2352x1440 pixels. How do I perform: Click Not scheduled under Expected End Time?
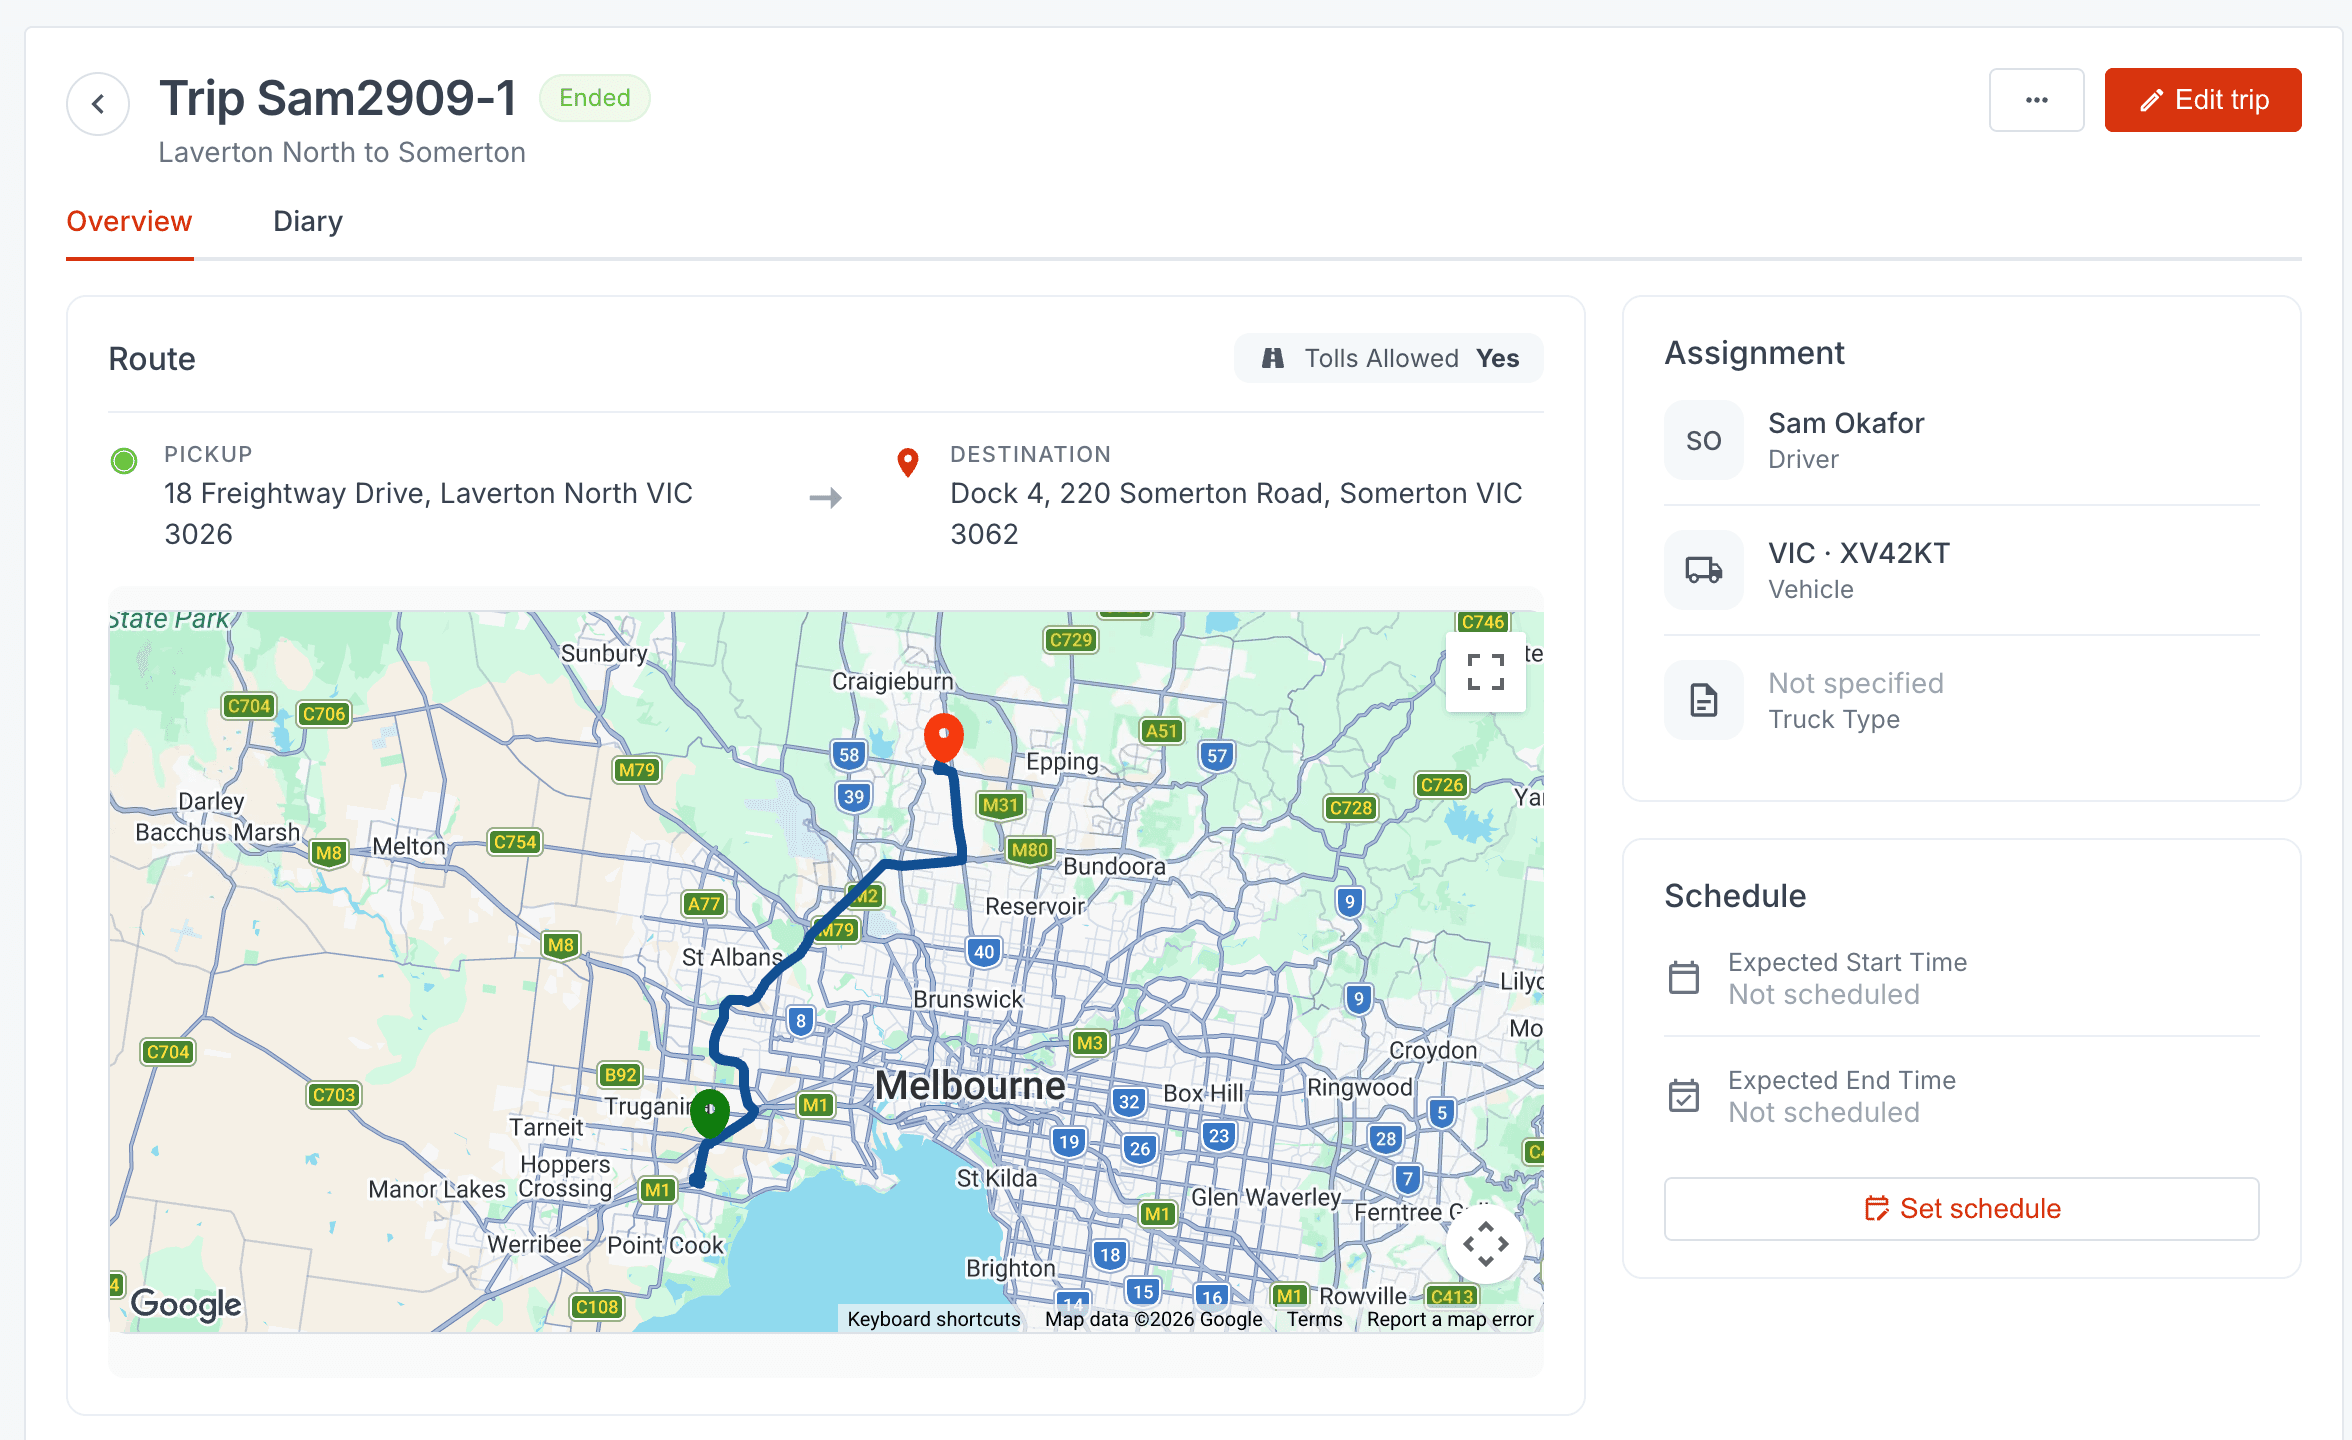click(1824, 1112)
